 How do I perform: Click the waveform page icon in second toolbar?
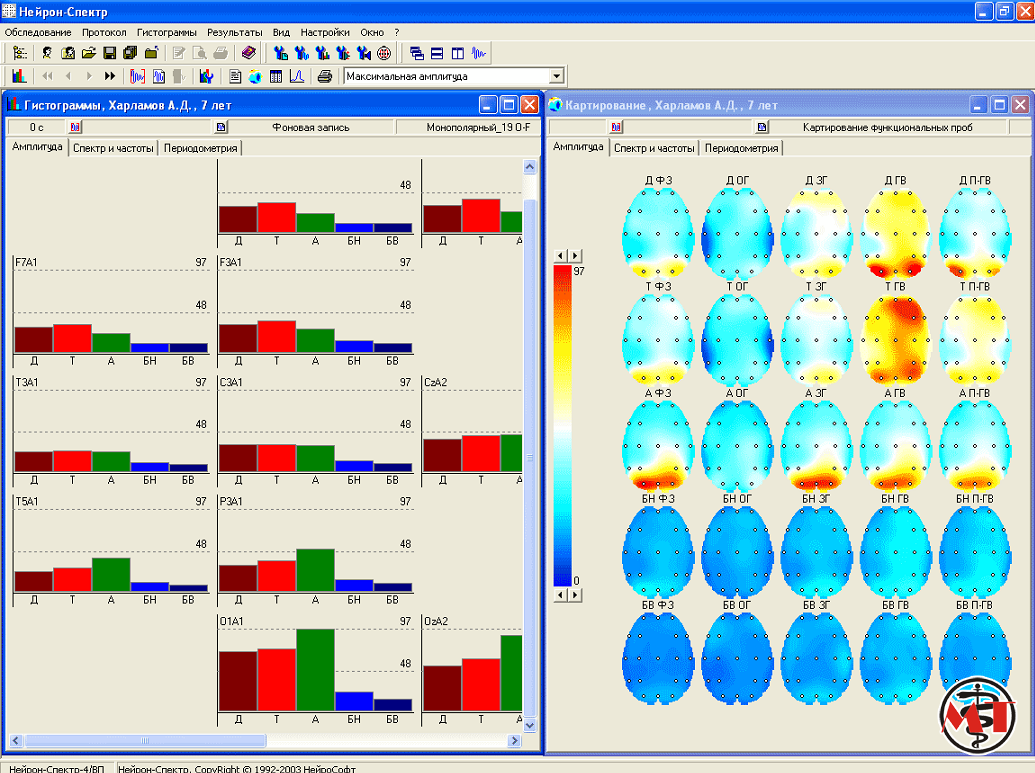[x=158, y=76]
